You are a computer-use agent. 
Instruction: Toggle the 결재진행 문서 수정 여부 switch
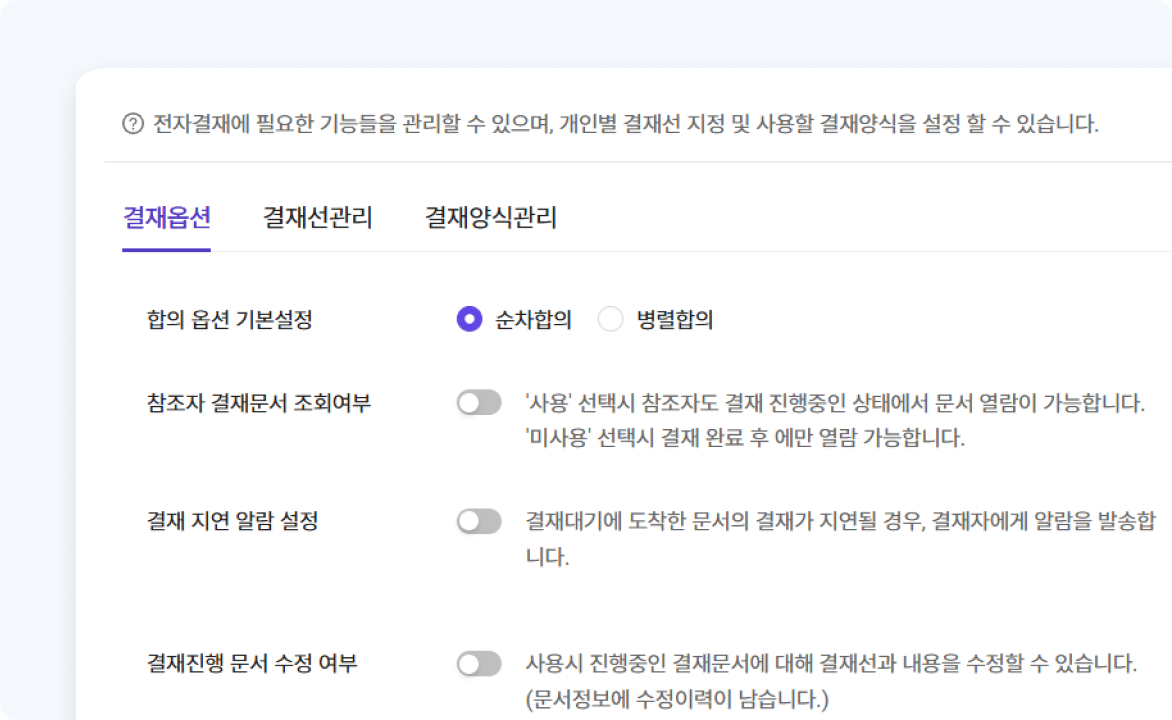coord(479,663)
